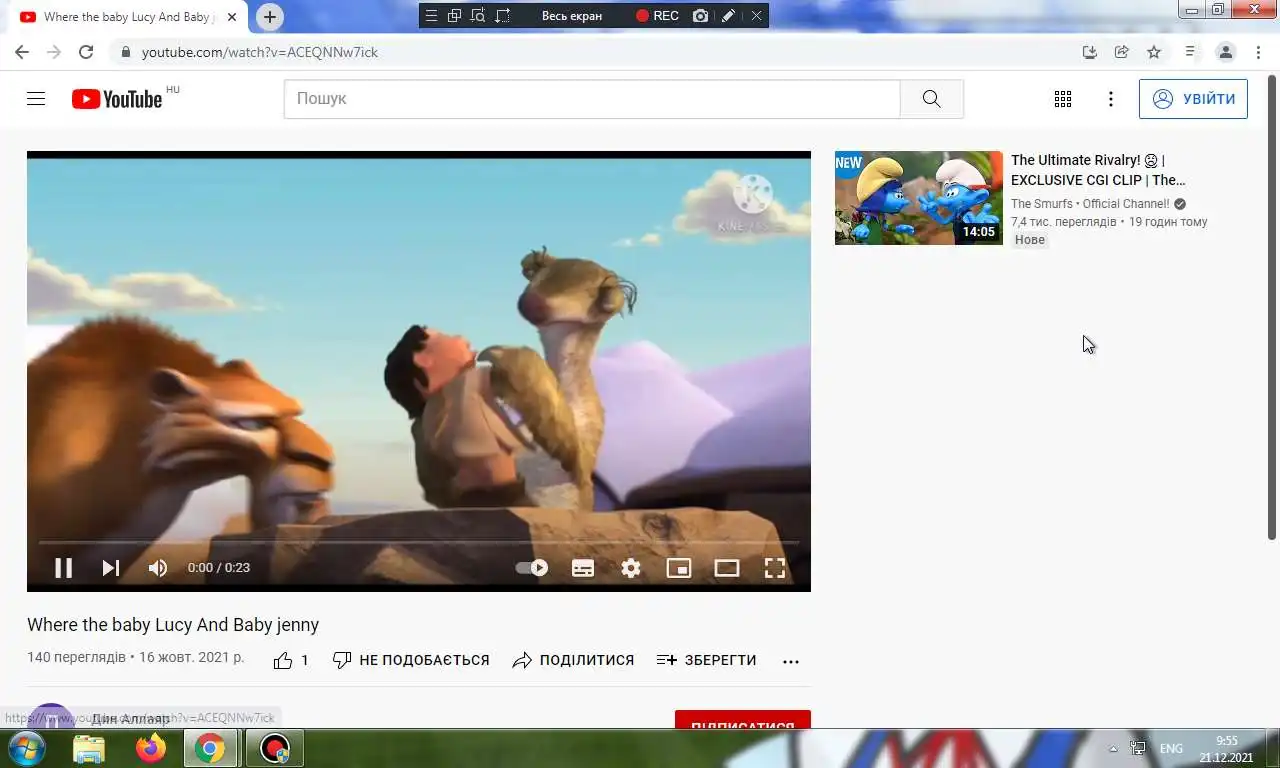Viewport: 1280px width, 768px height.
Task: Open Chrome profile avatar
Action: (1226, 52)
